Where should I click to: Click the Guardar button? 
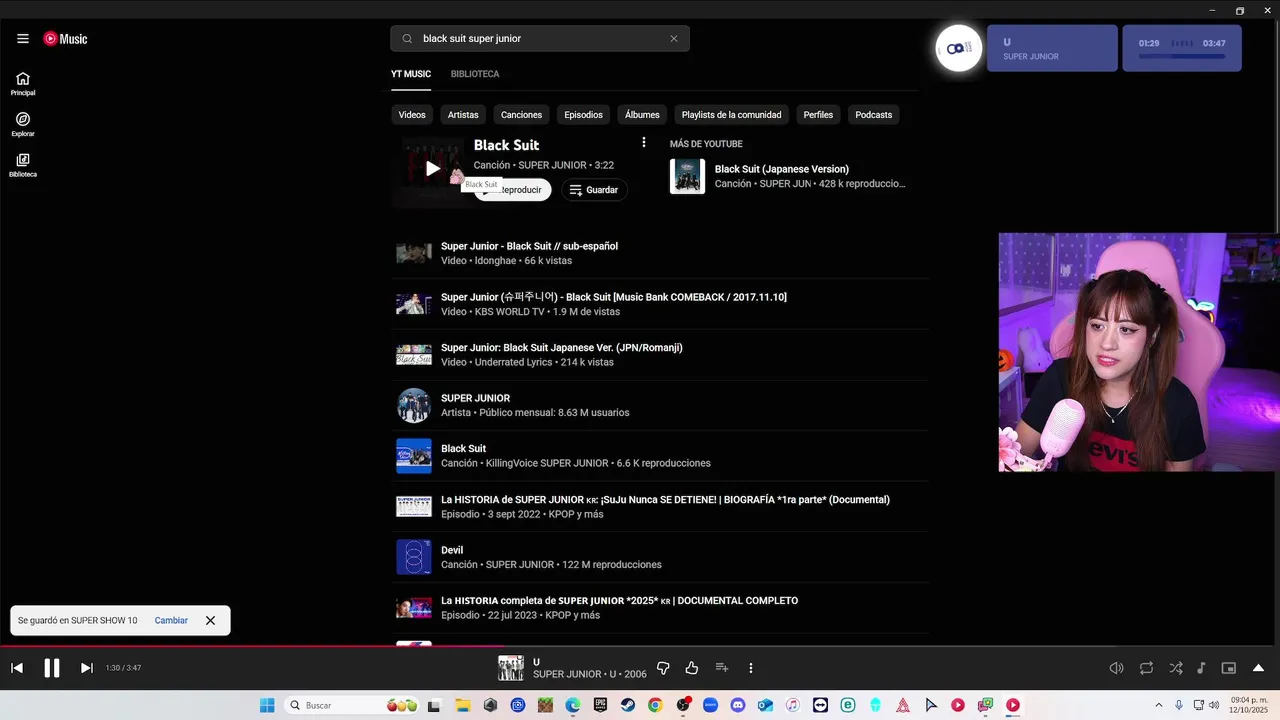(x=594, y=190)
